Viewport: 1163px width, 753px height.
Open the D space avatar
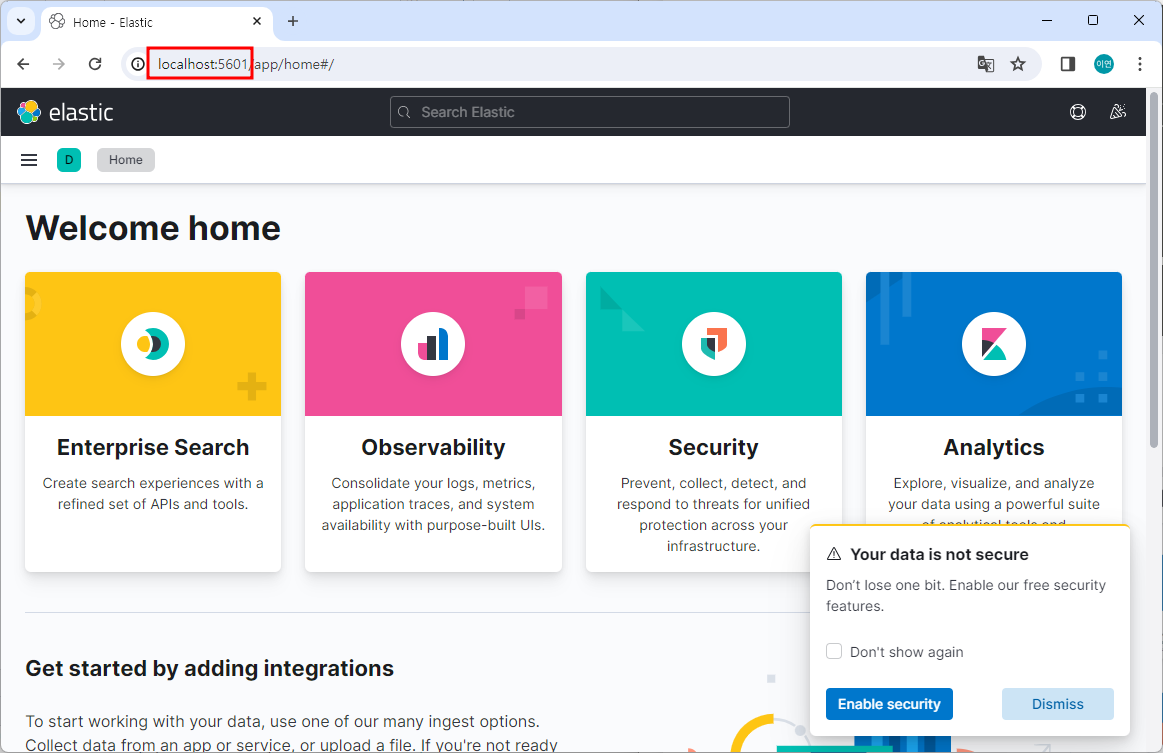[69, 160]
